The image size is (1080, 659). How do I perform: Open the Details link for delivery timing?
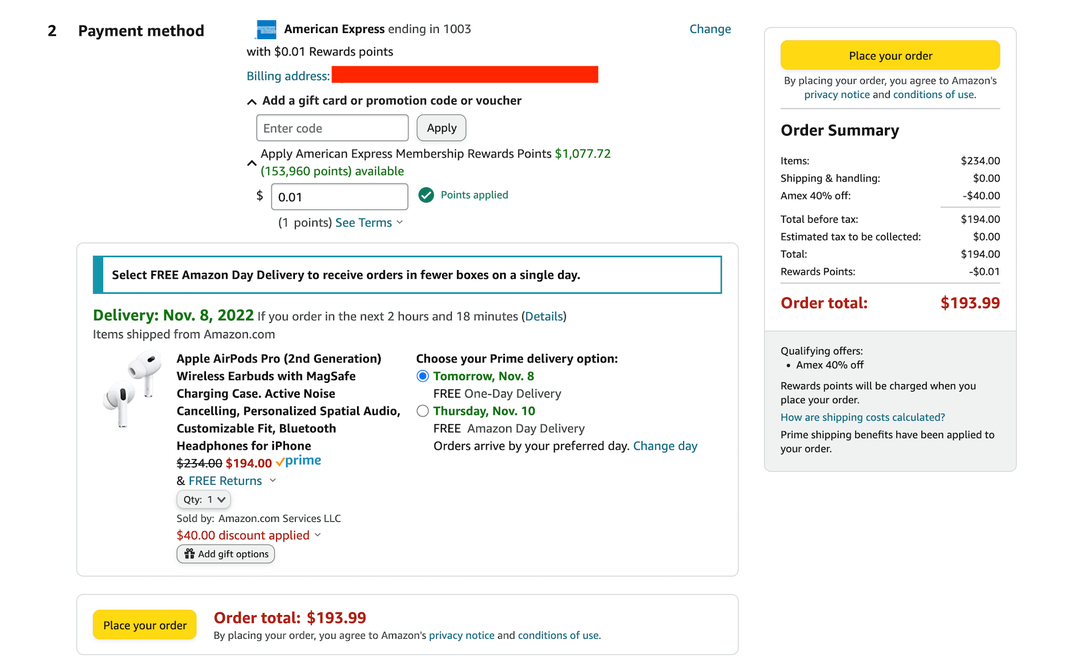pos(544,316)
